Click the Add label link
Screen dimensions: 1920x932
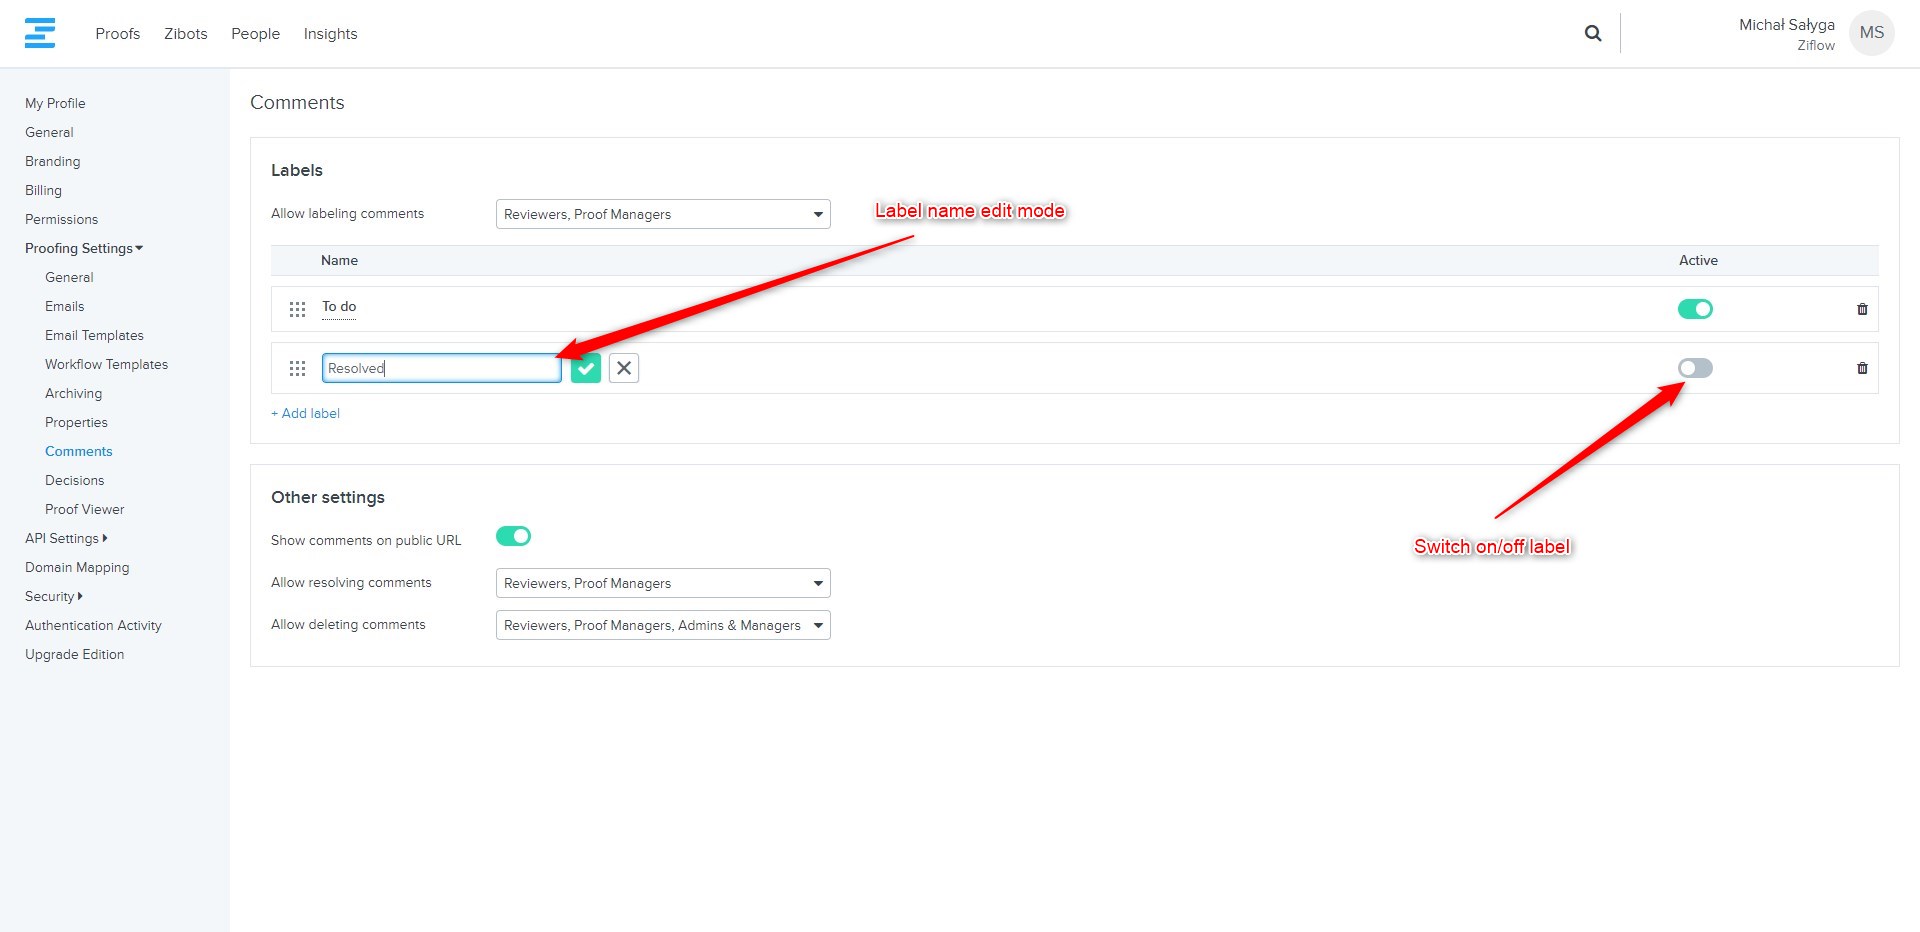306,413
